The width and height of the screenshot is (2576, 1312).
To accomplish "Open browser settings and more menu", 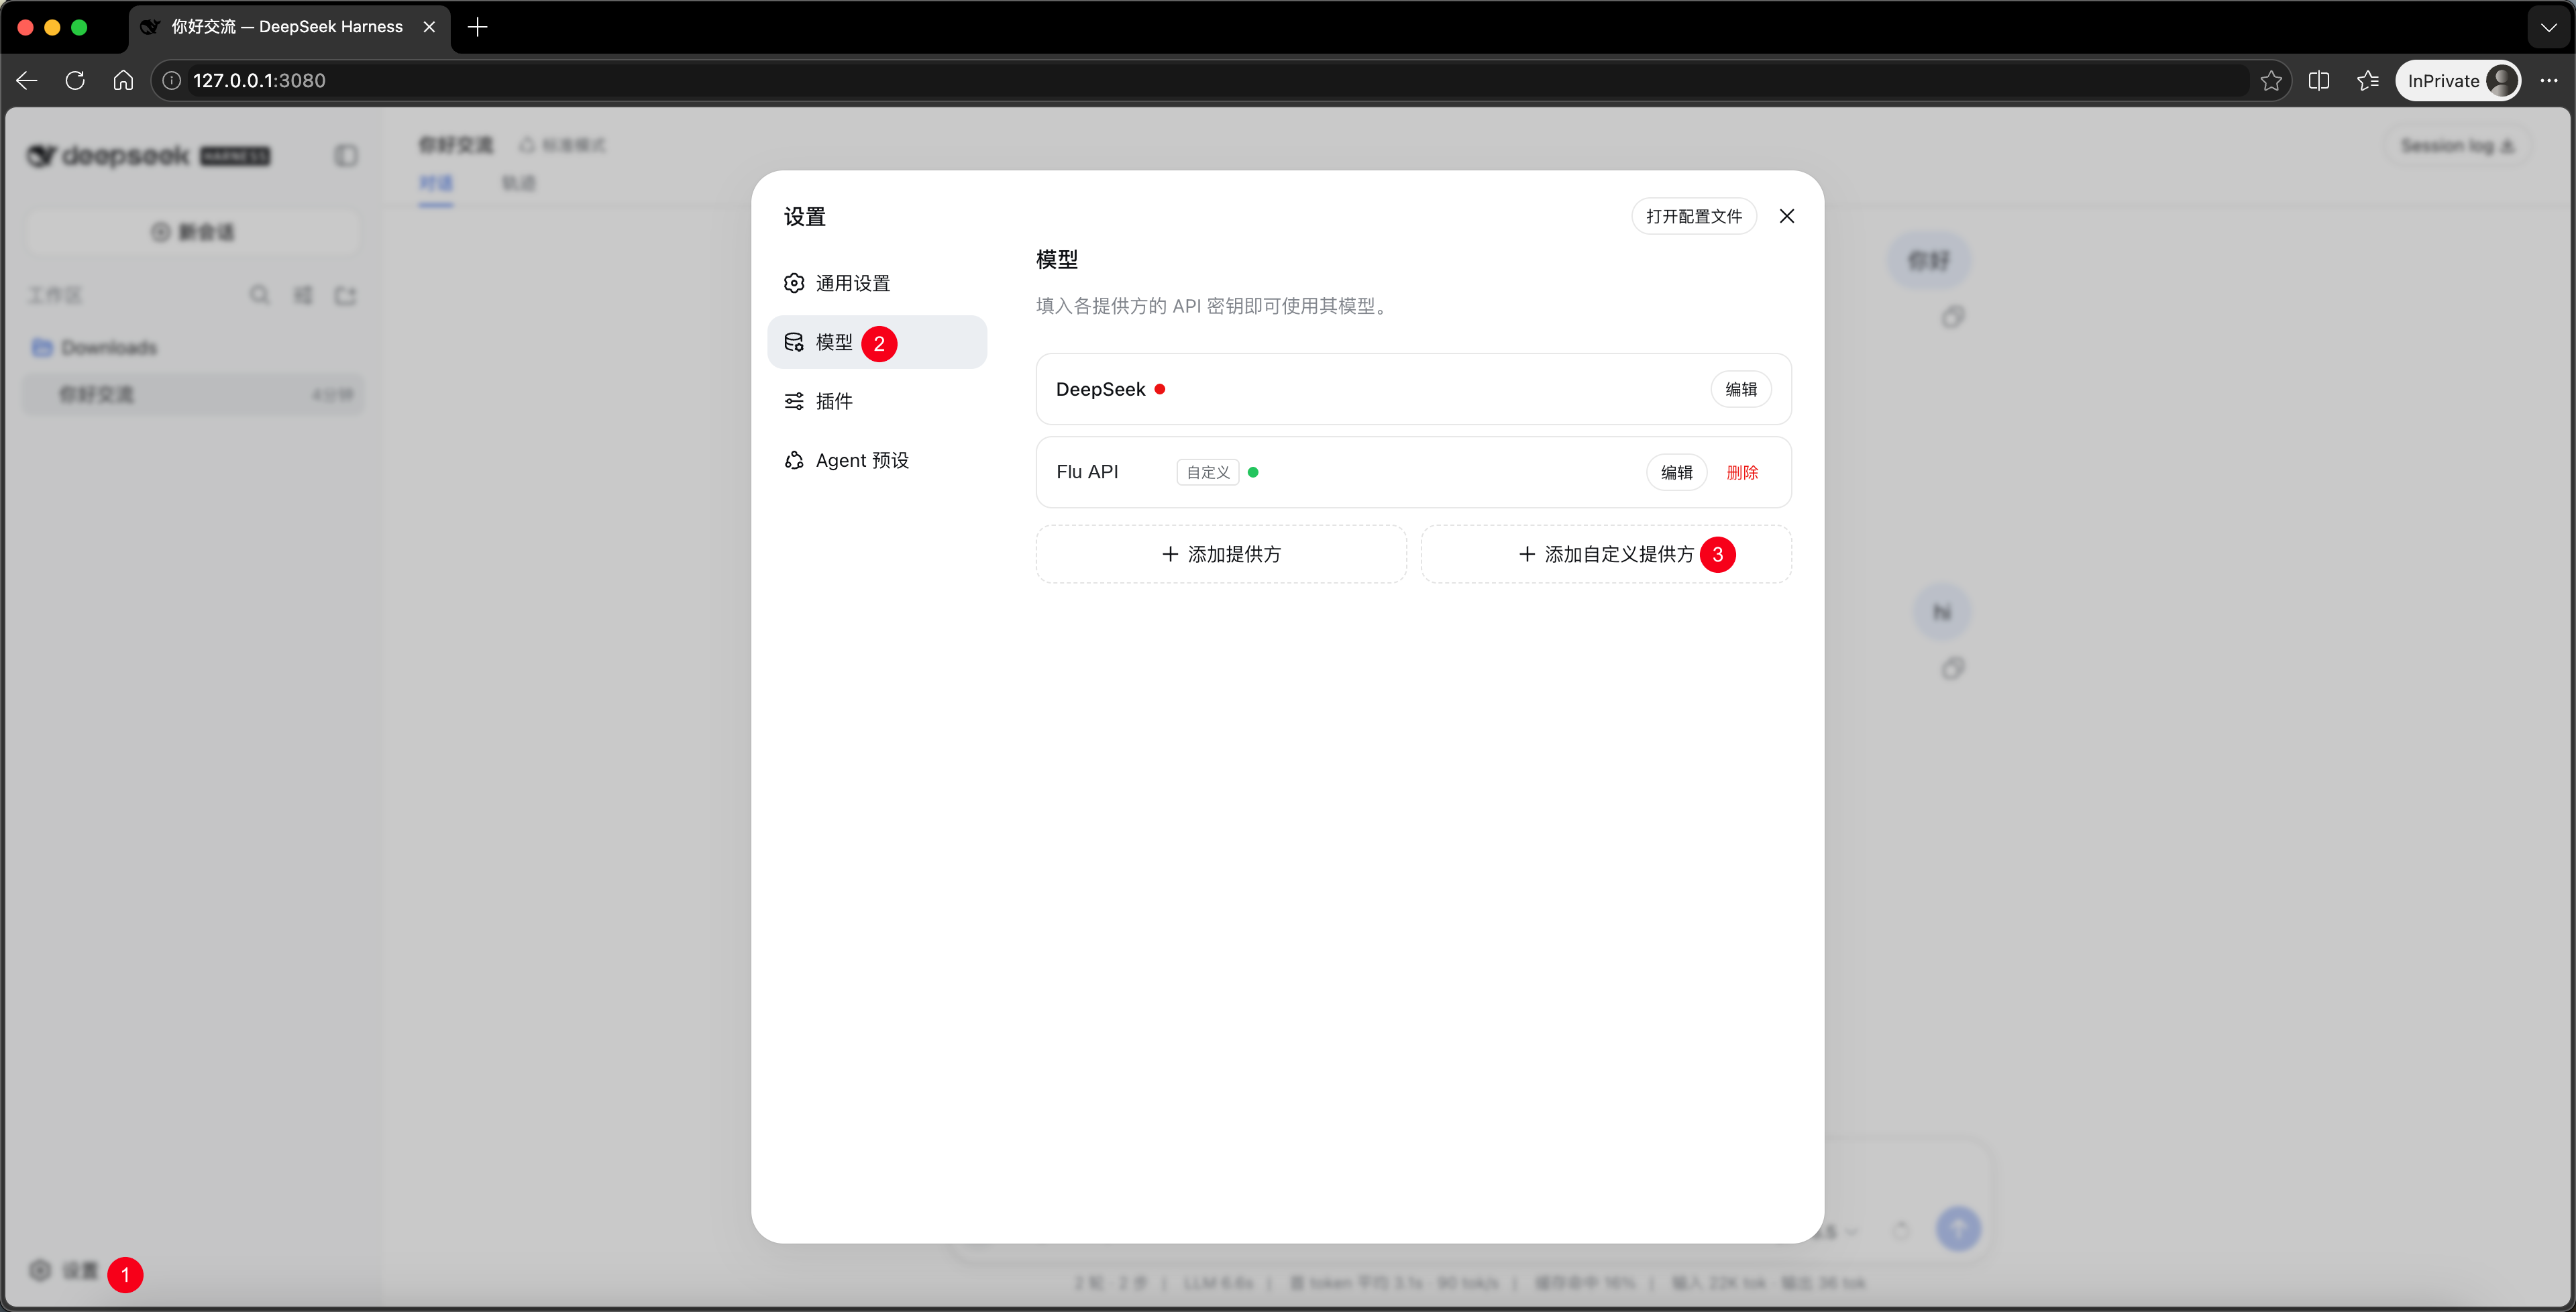I will pyautogui.click(x=2549, y=80).
